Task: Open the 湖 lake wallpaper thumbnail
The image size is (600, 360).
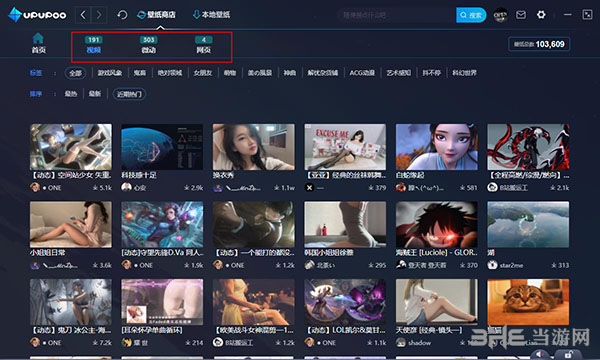Action: [x=528, y=225]
